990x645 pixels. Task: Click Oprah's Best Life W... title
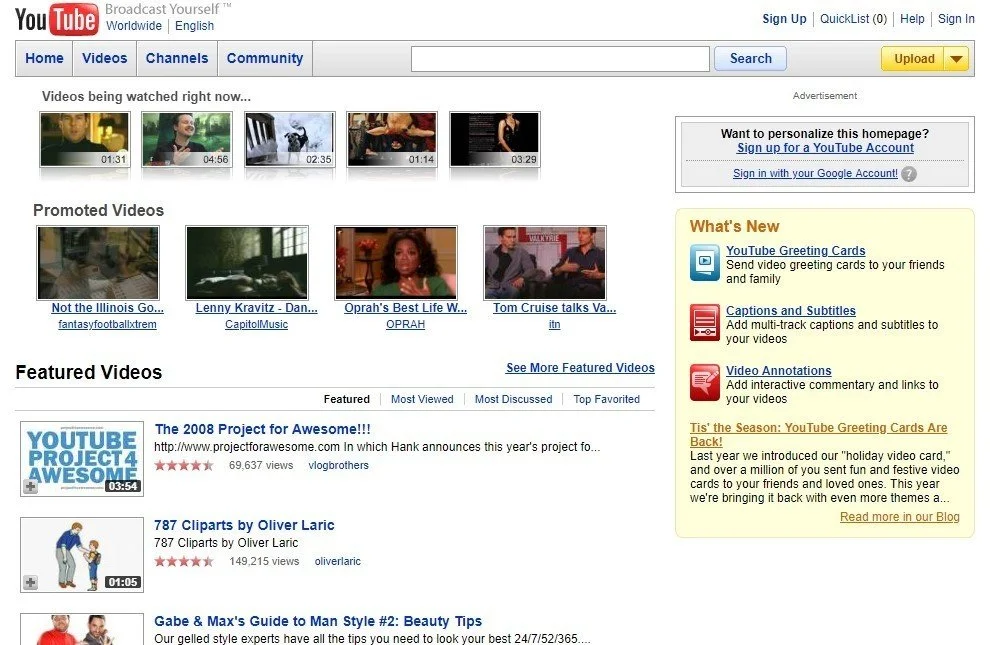pos(405,308)
